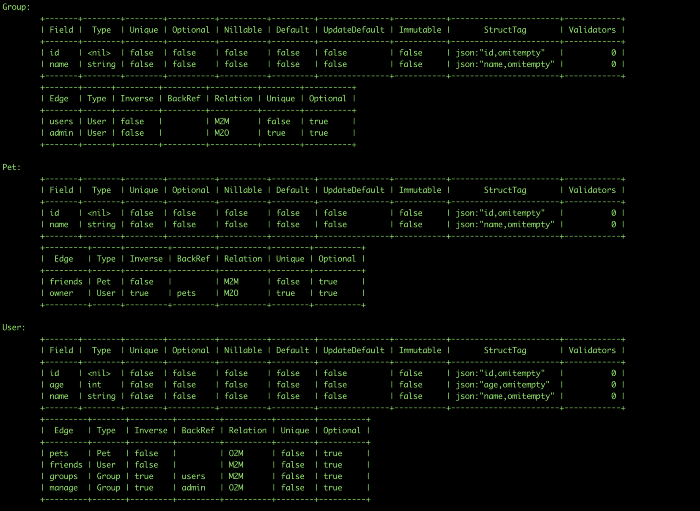This screenshot has width=700, height=511.
Task: Select the "age" field name in User table
Action: point(55,384)
